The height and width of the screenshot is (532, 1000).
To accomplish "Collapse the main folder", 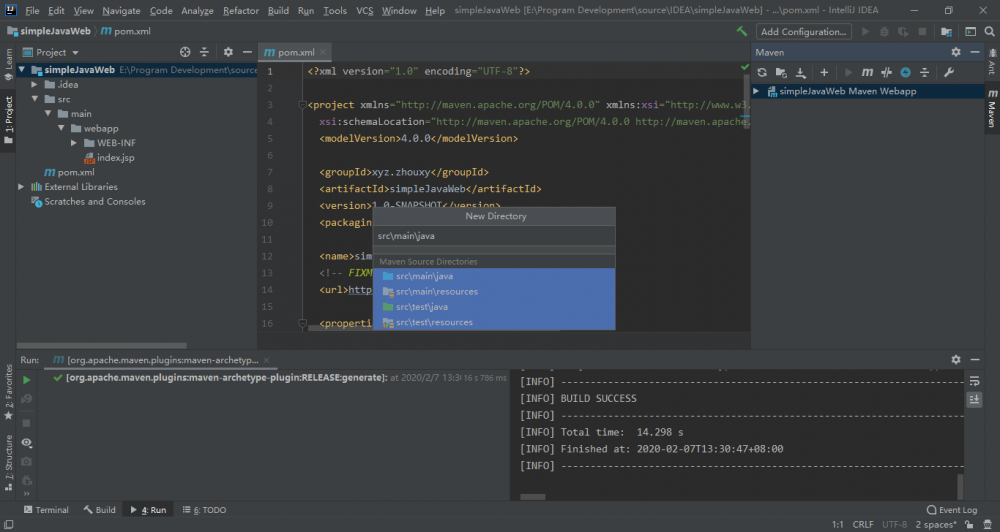I will [48, 114].
